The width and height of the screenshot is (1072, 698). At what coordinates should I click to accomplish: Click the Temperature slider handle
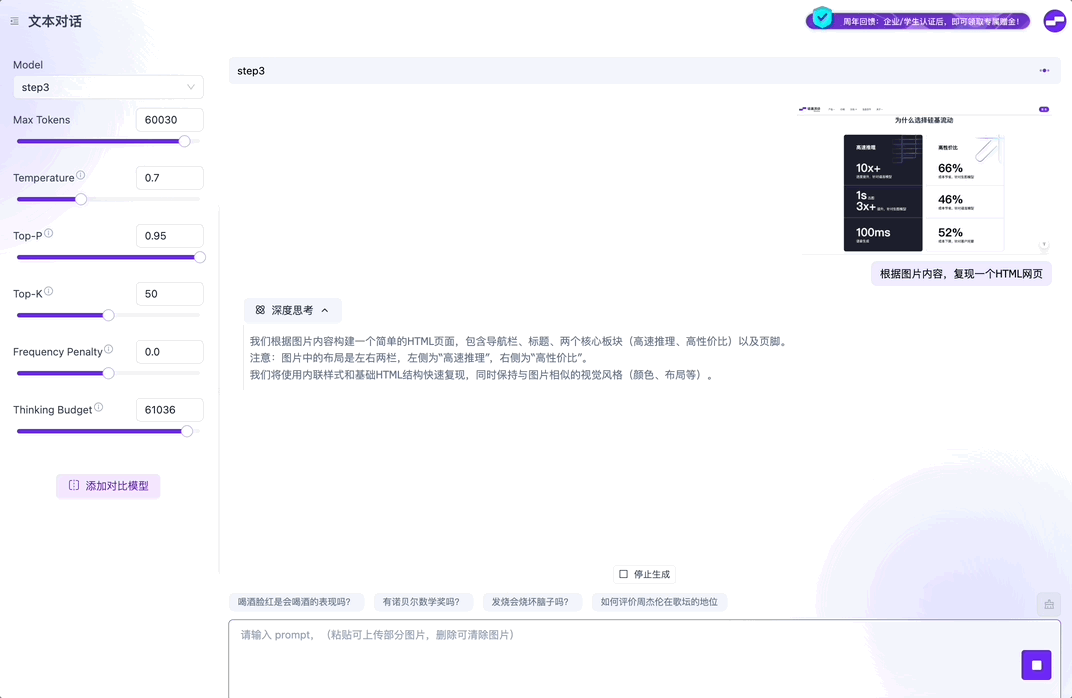[x=81, y=199]
